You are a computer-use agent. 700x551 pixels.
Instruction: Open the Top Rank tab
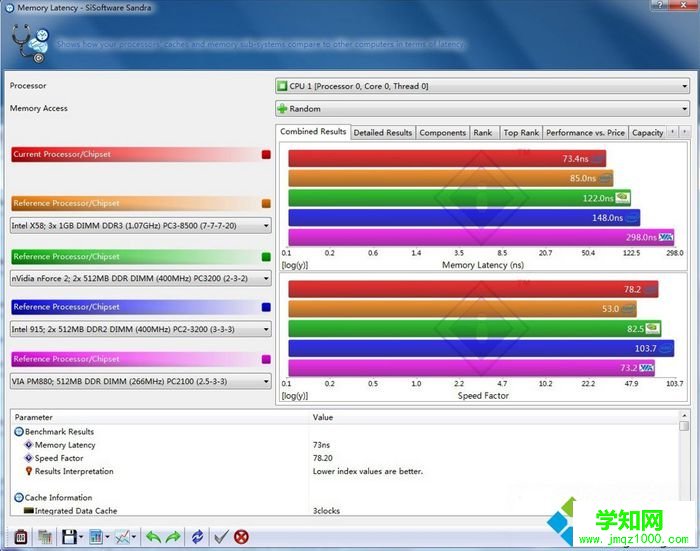pos(521,133)
